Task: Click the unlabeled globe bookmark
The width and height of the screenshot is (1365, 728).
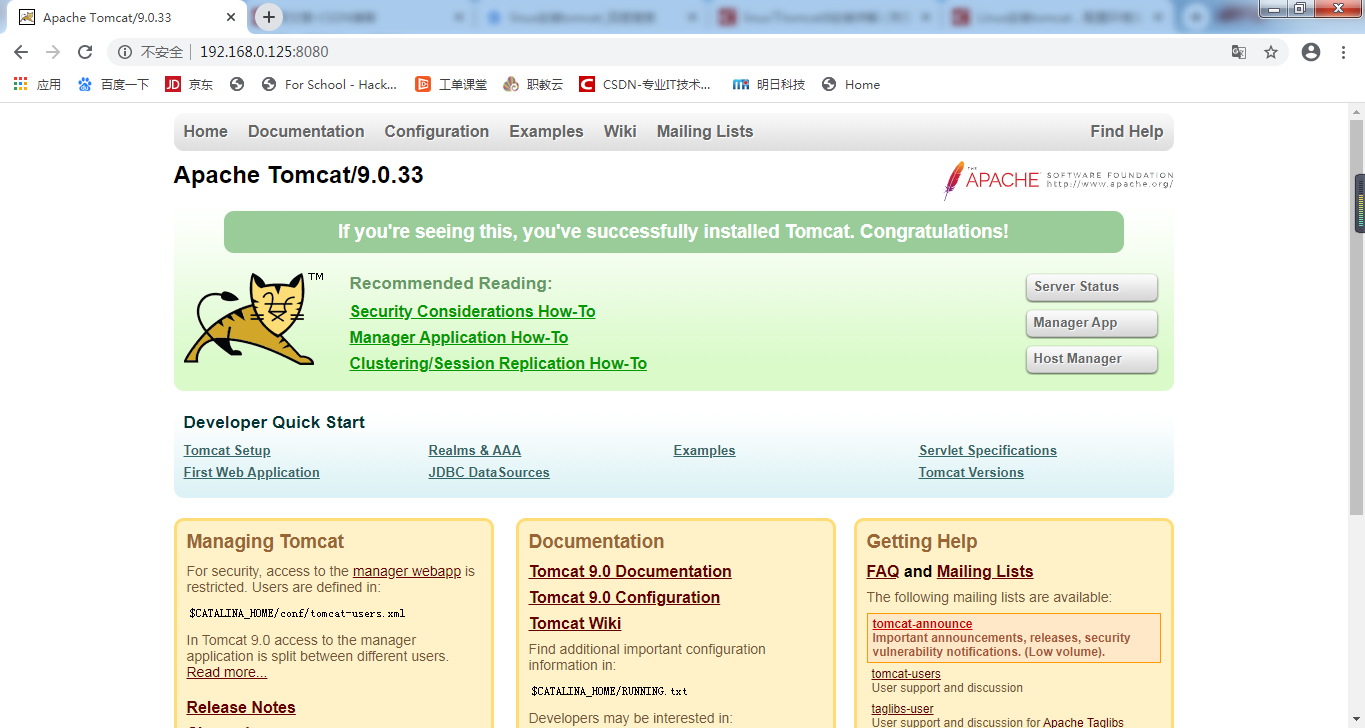Action: tap(237, 84)
